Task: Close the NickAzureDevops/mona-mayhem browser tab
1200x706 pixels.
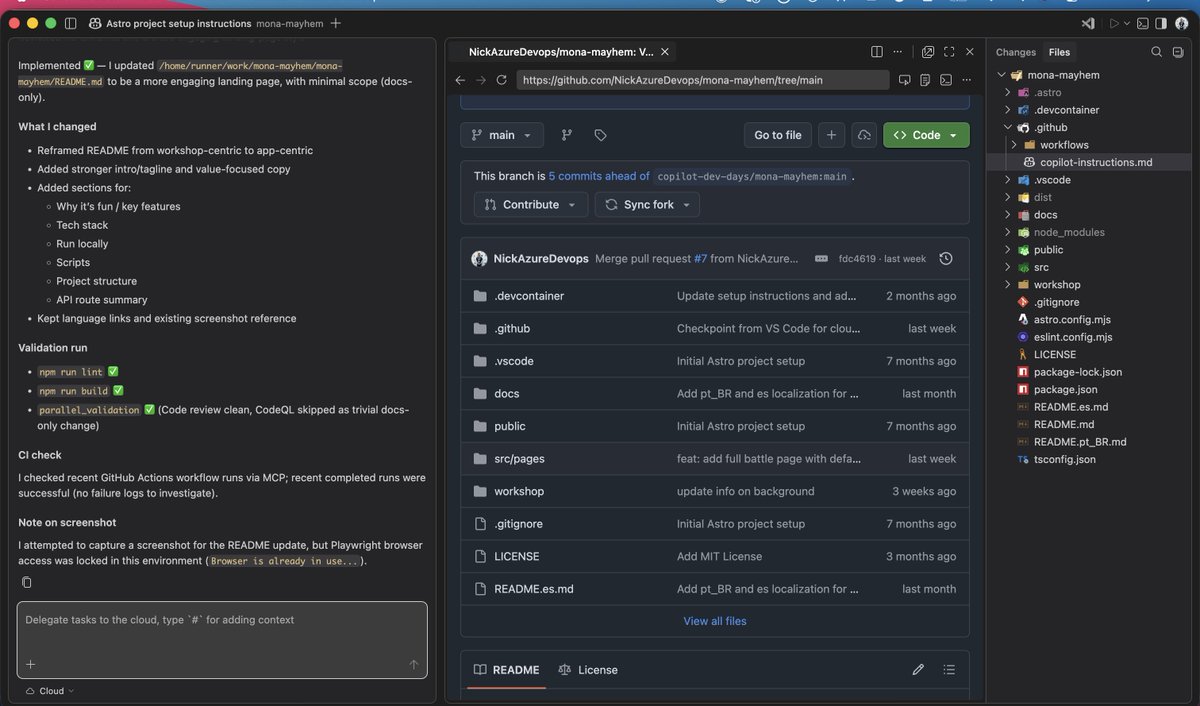Action: coord(666,52)
